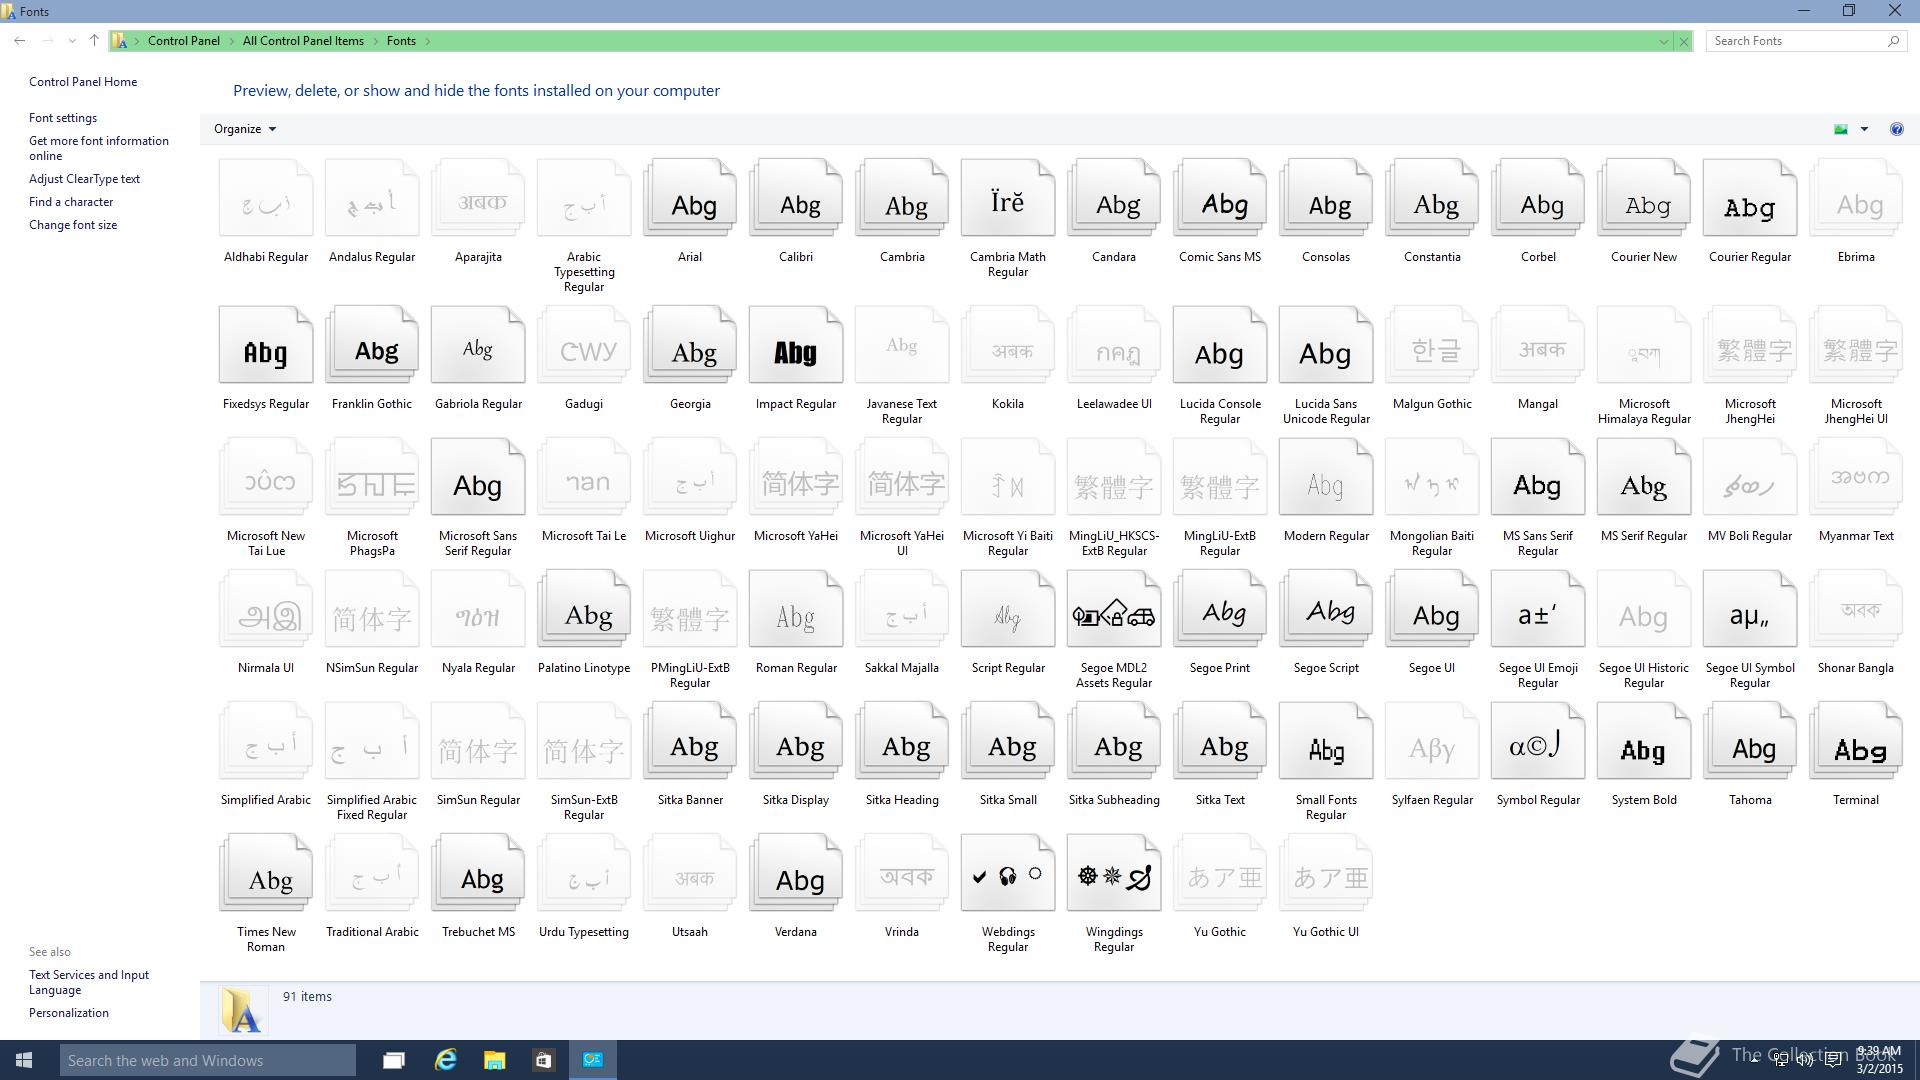Screen dimensions: 1920x1080
Task: Launch Internet Explorer from the taskbar
Action: pyautogui.click(x=446, y=1060)
